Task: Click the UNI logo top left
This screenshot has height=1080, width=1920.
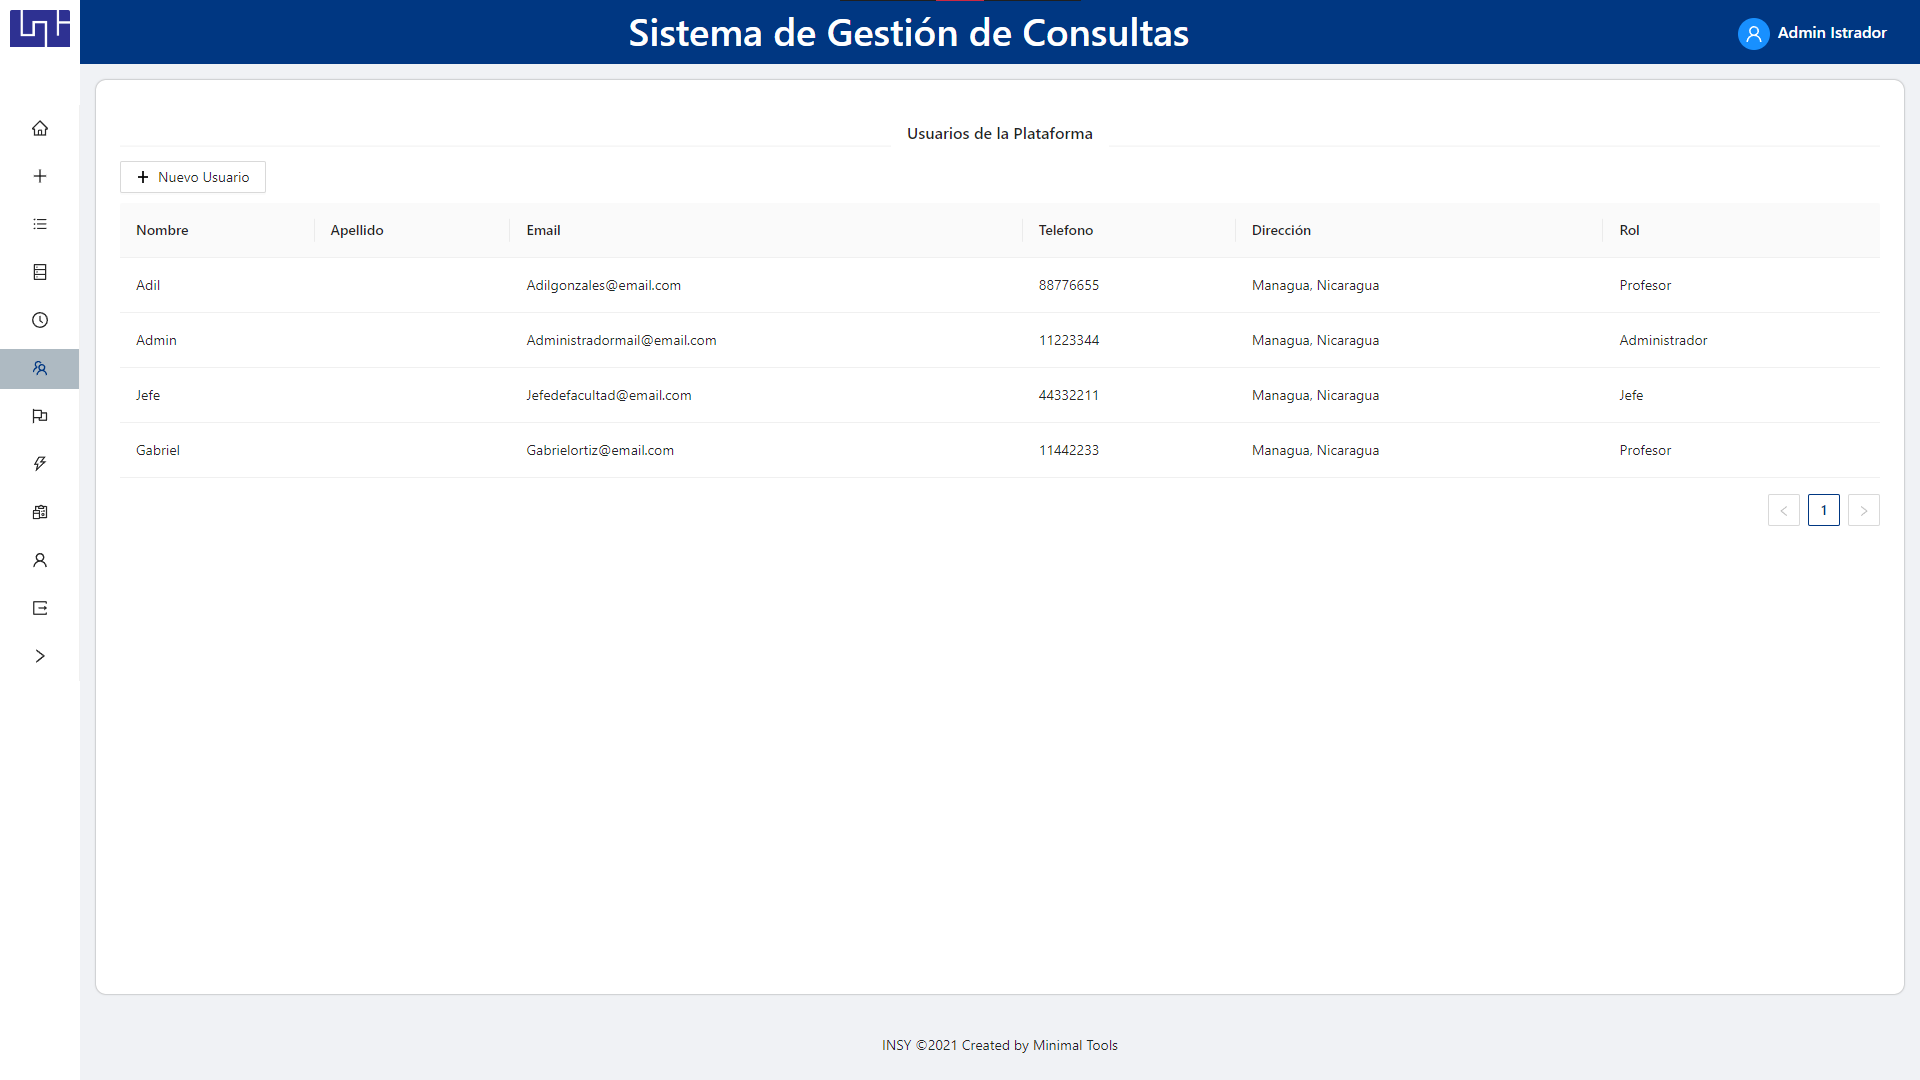Action: 40,28
